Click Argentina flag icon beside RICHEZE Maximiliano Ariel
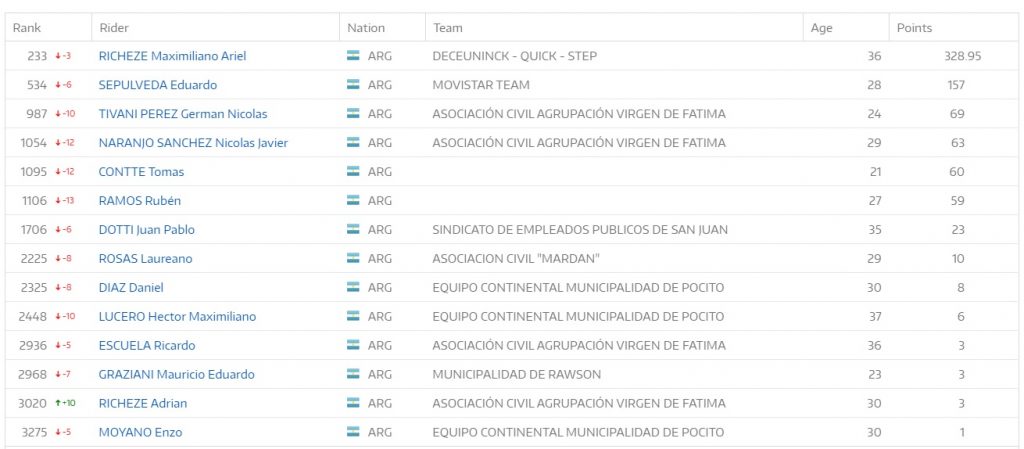The image size is (1024, 449). (x=353, y=56)
